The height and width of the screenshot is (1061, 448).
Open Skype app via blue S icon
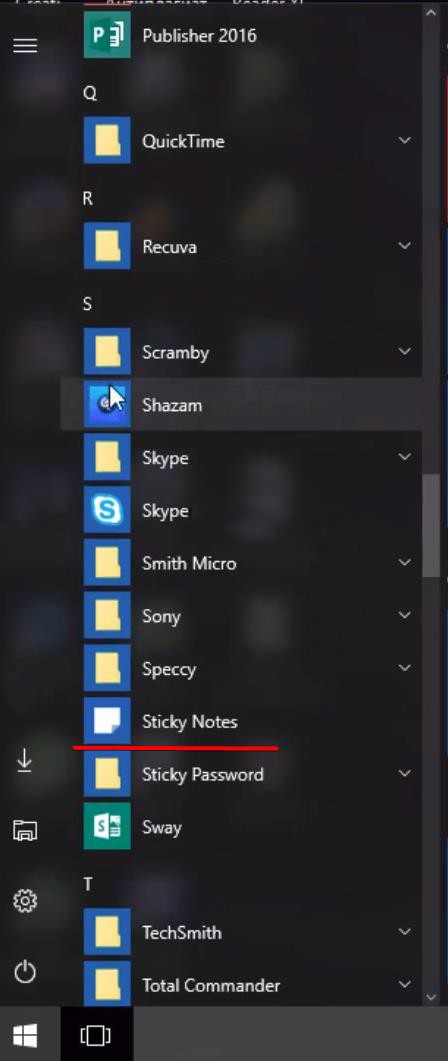(107, 510)
